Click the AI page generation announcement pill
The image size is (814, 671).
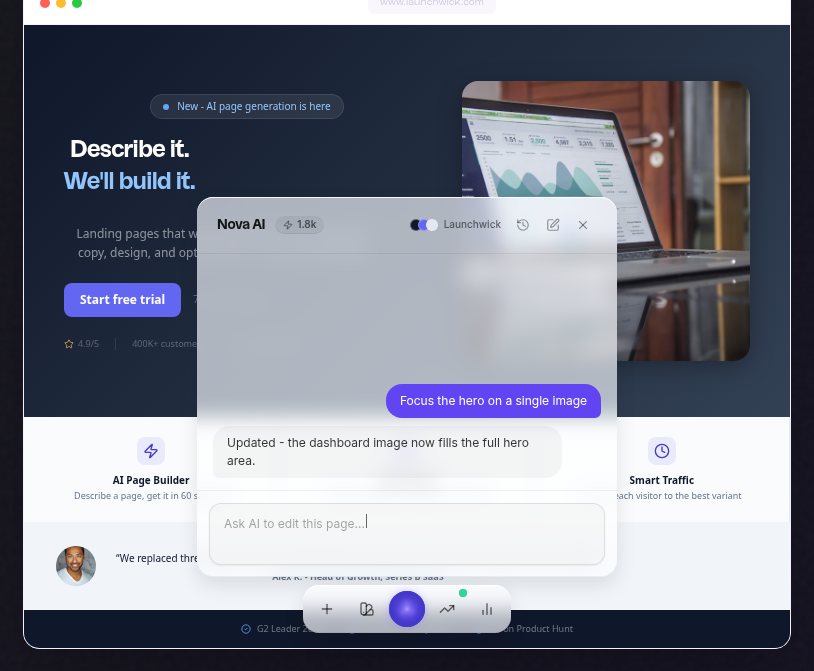click(x=247, y=106)
